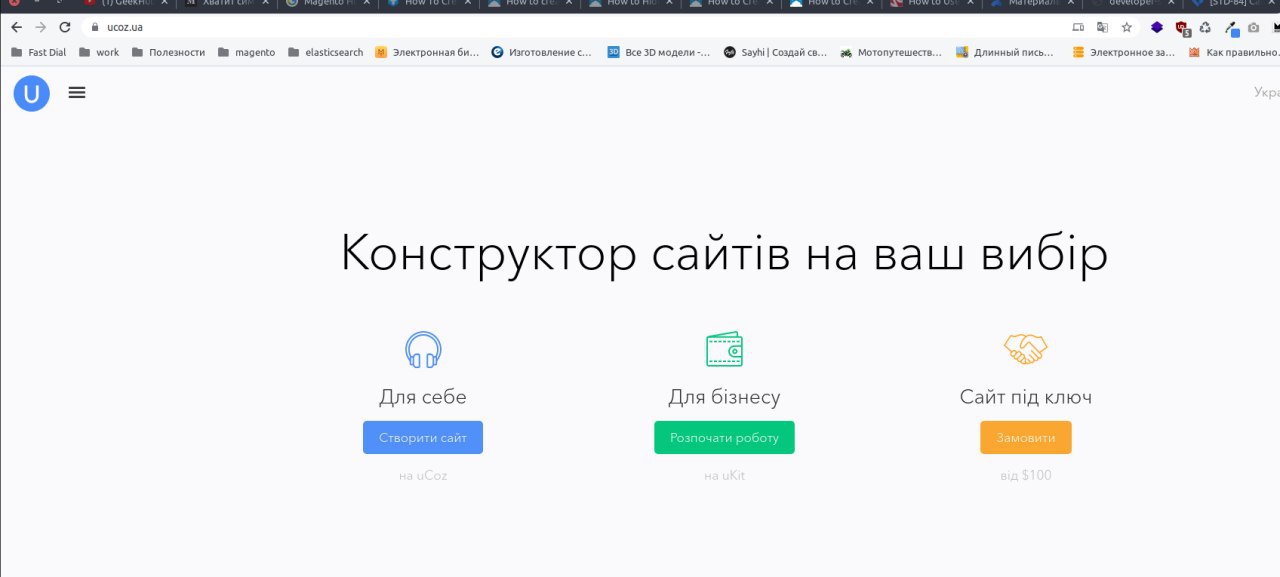The image size is (1280, 577).
Task: Click the handshake icon above Сайт під ключ
Action: (1025, 348)
